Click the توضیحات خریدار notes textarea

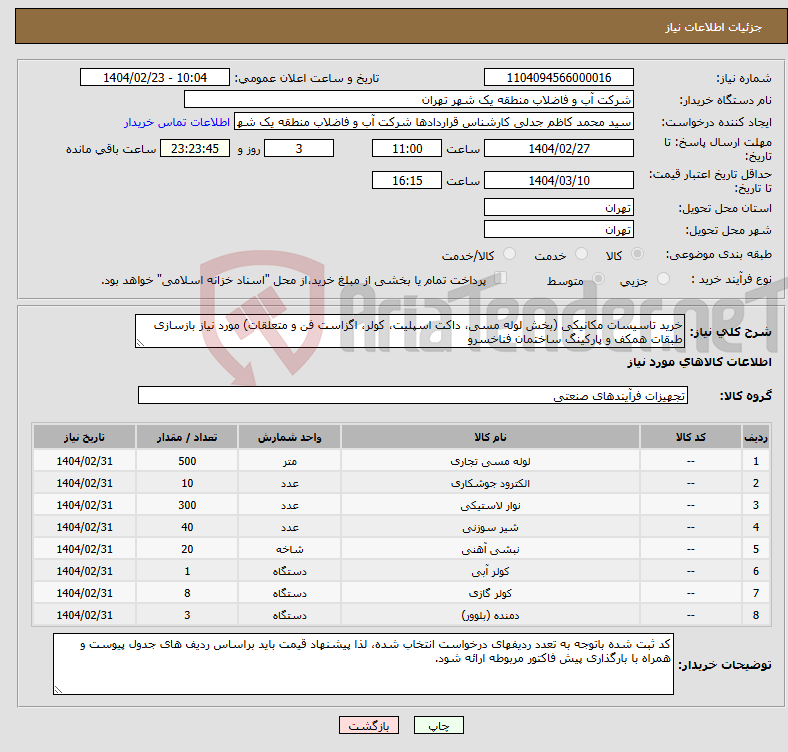tap(363, 664)
